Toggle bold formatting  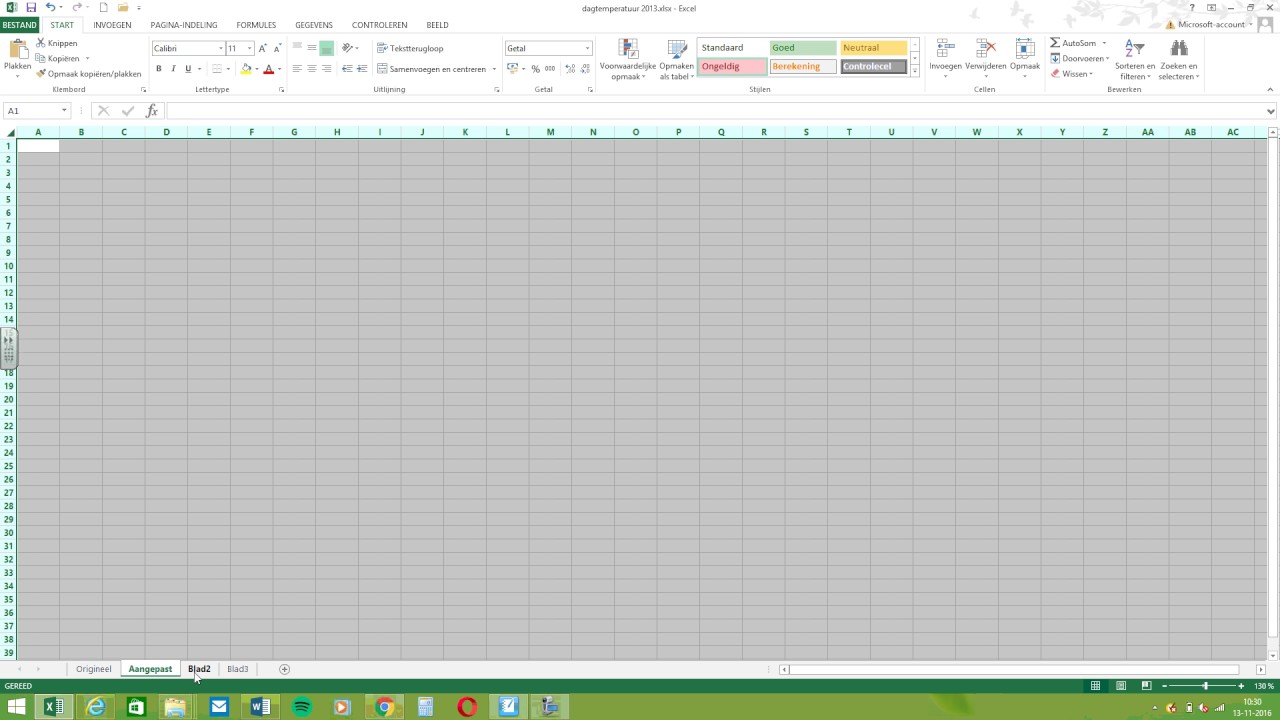pos(158,69)
